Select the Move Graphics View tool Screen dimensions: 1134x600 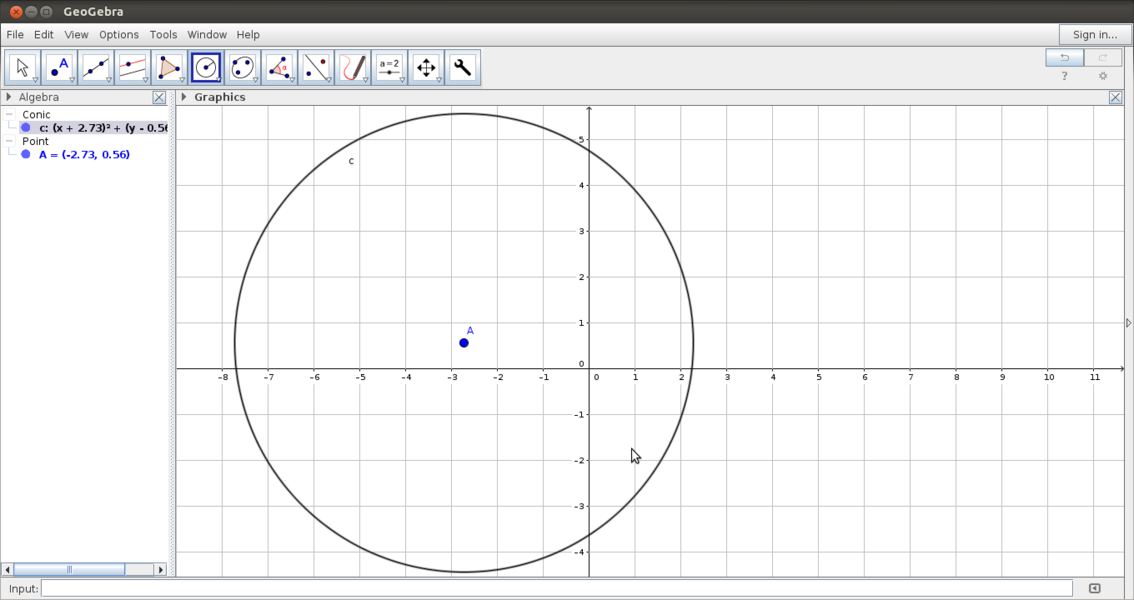[426, 67]
